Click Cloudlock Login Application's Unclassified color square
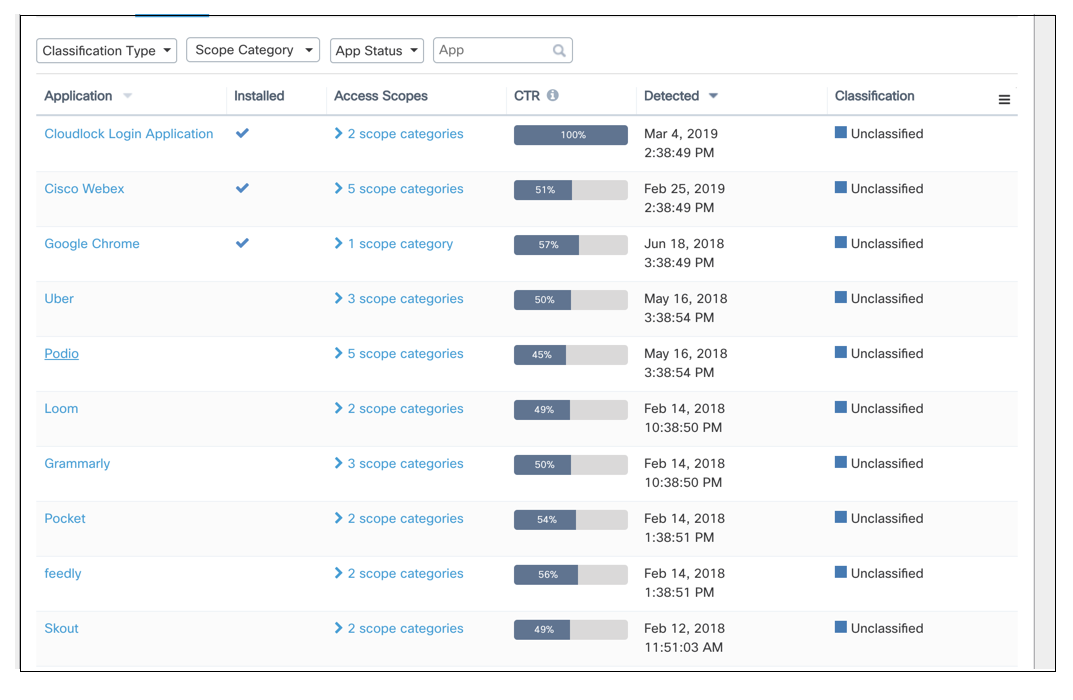Image resolution: width=1073 pixels, height=700 pixels. (x=841, y=132)
